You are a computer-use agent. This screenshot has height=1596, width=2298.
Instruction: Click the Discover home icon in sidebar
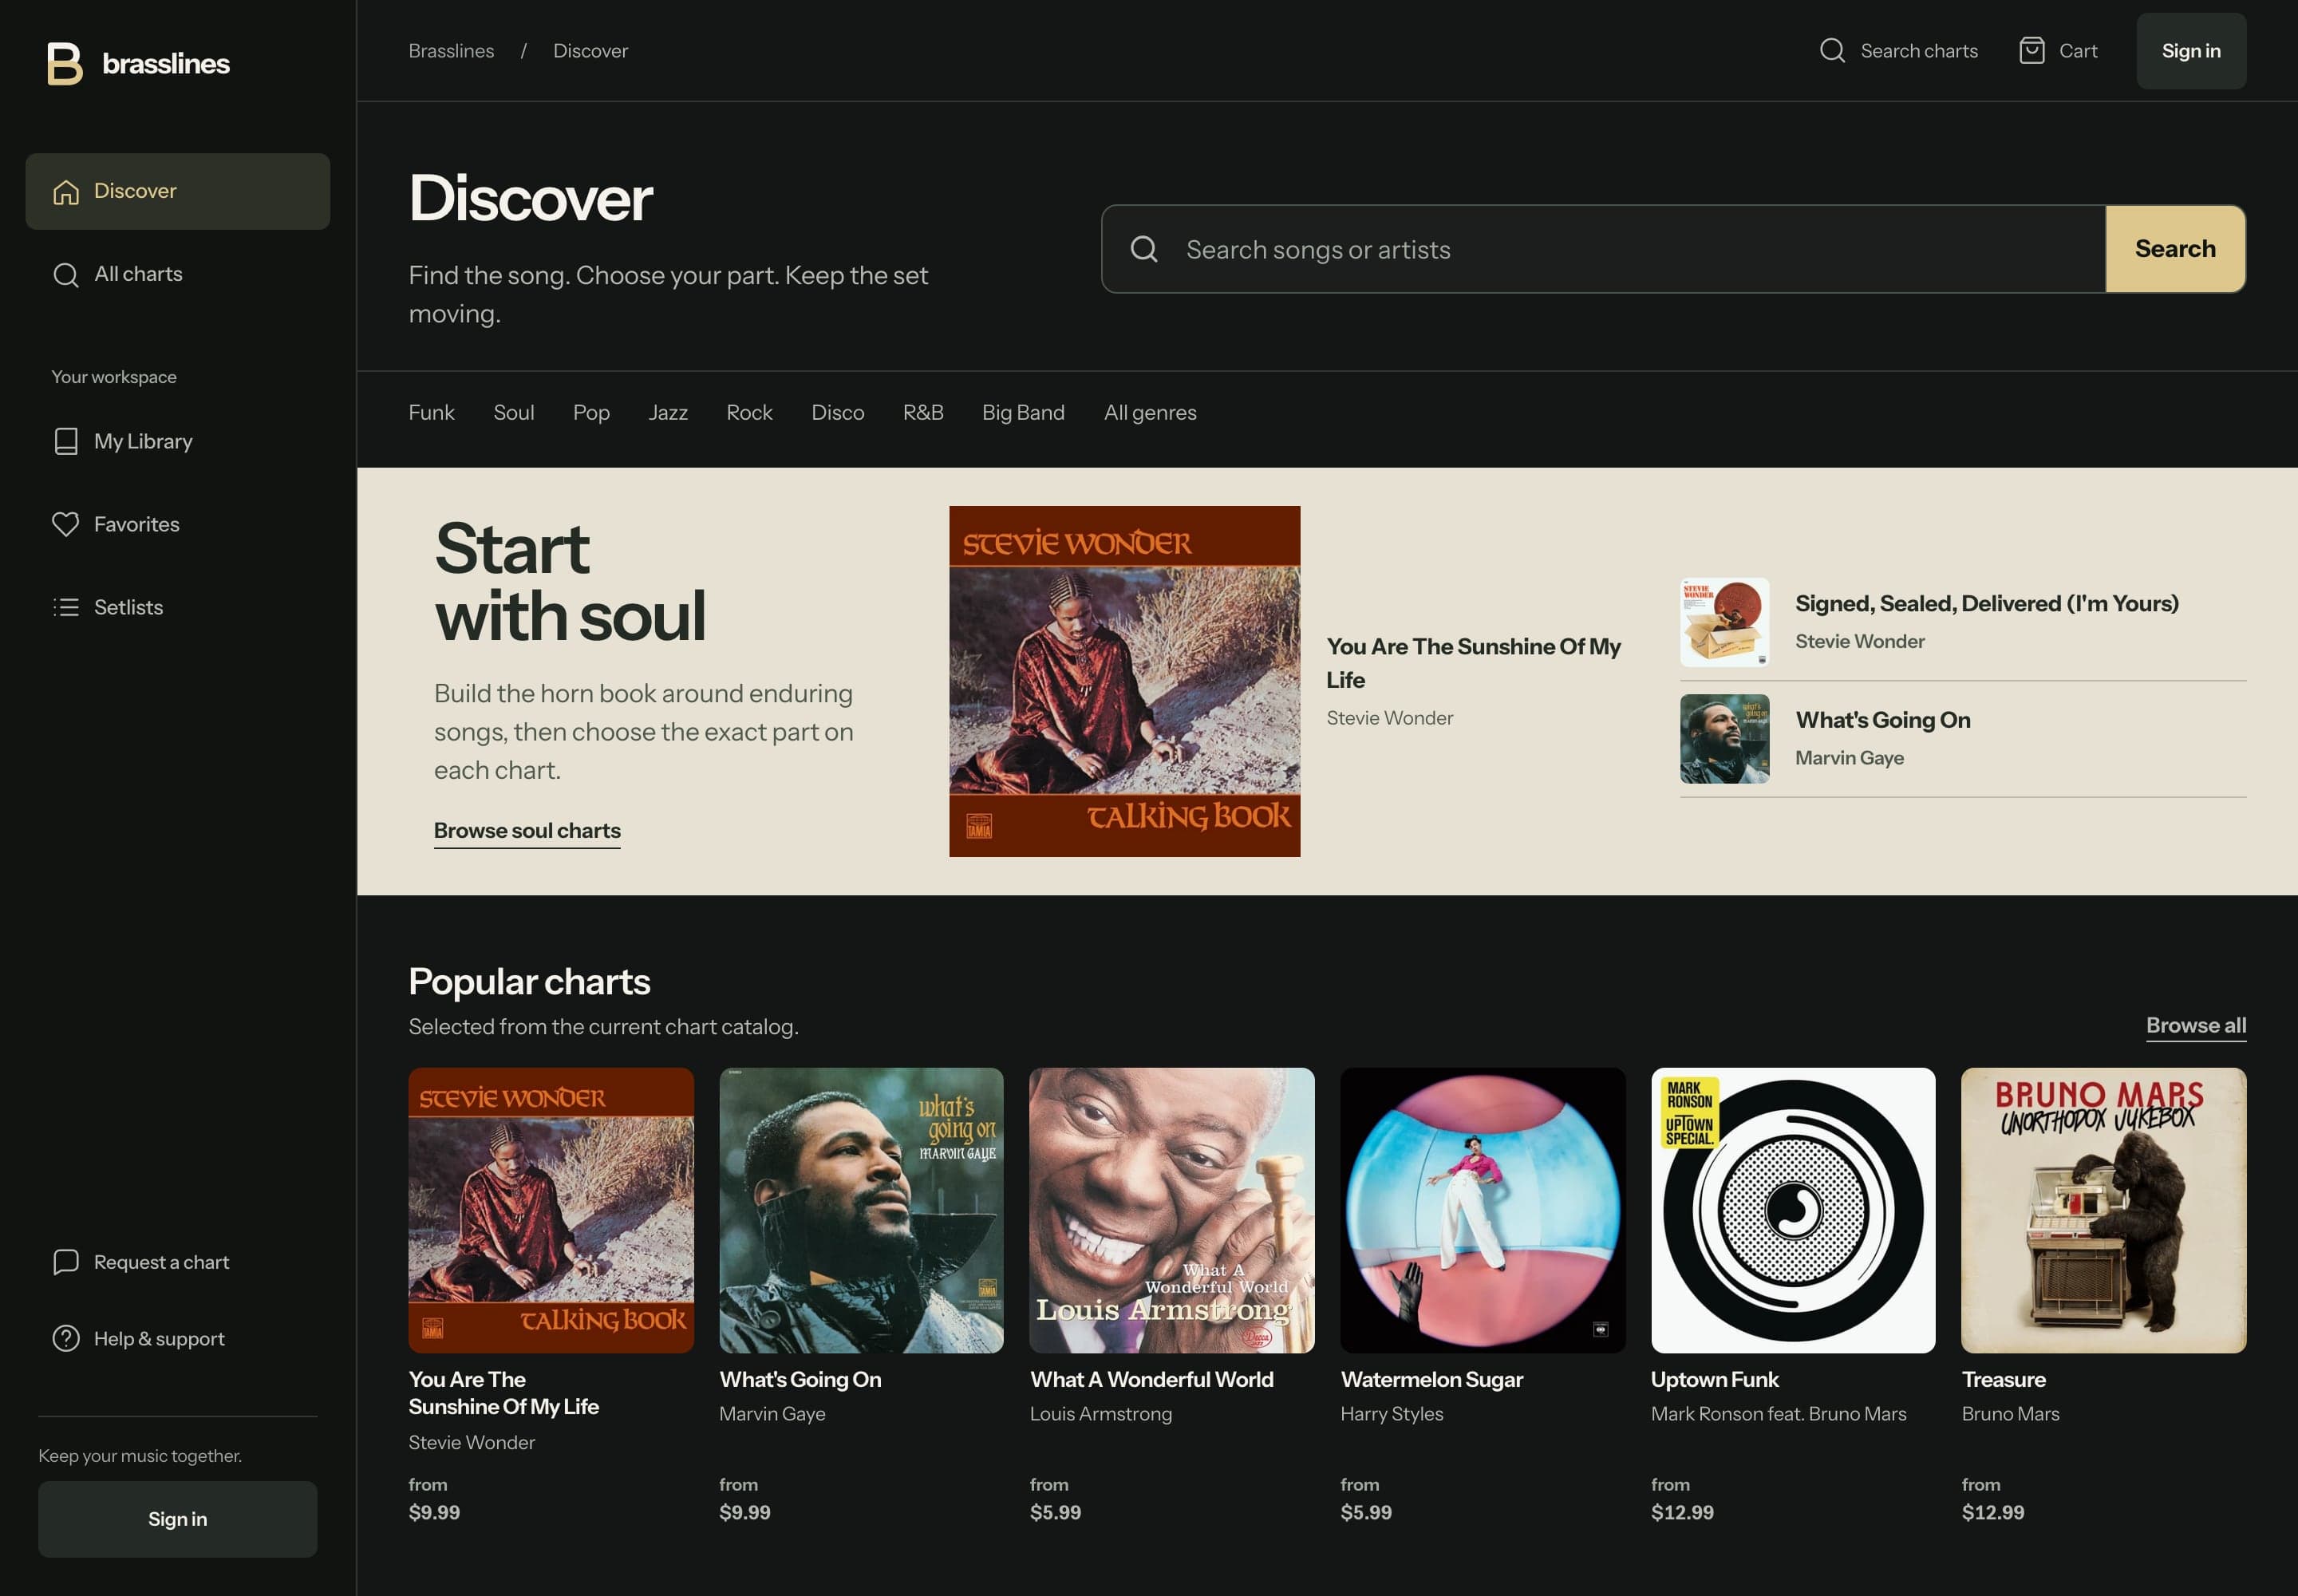(66, 191)
